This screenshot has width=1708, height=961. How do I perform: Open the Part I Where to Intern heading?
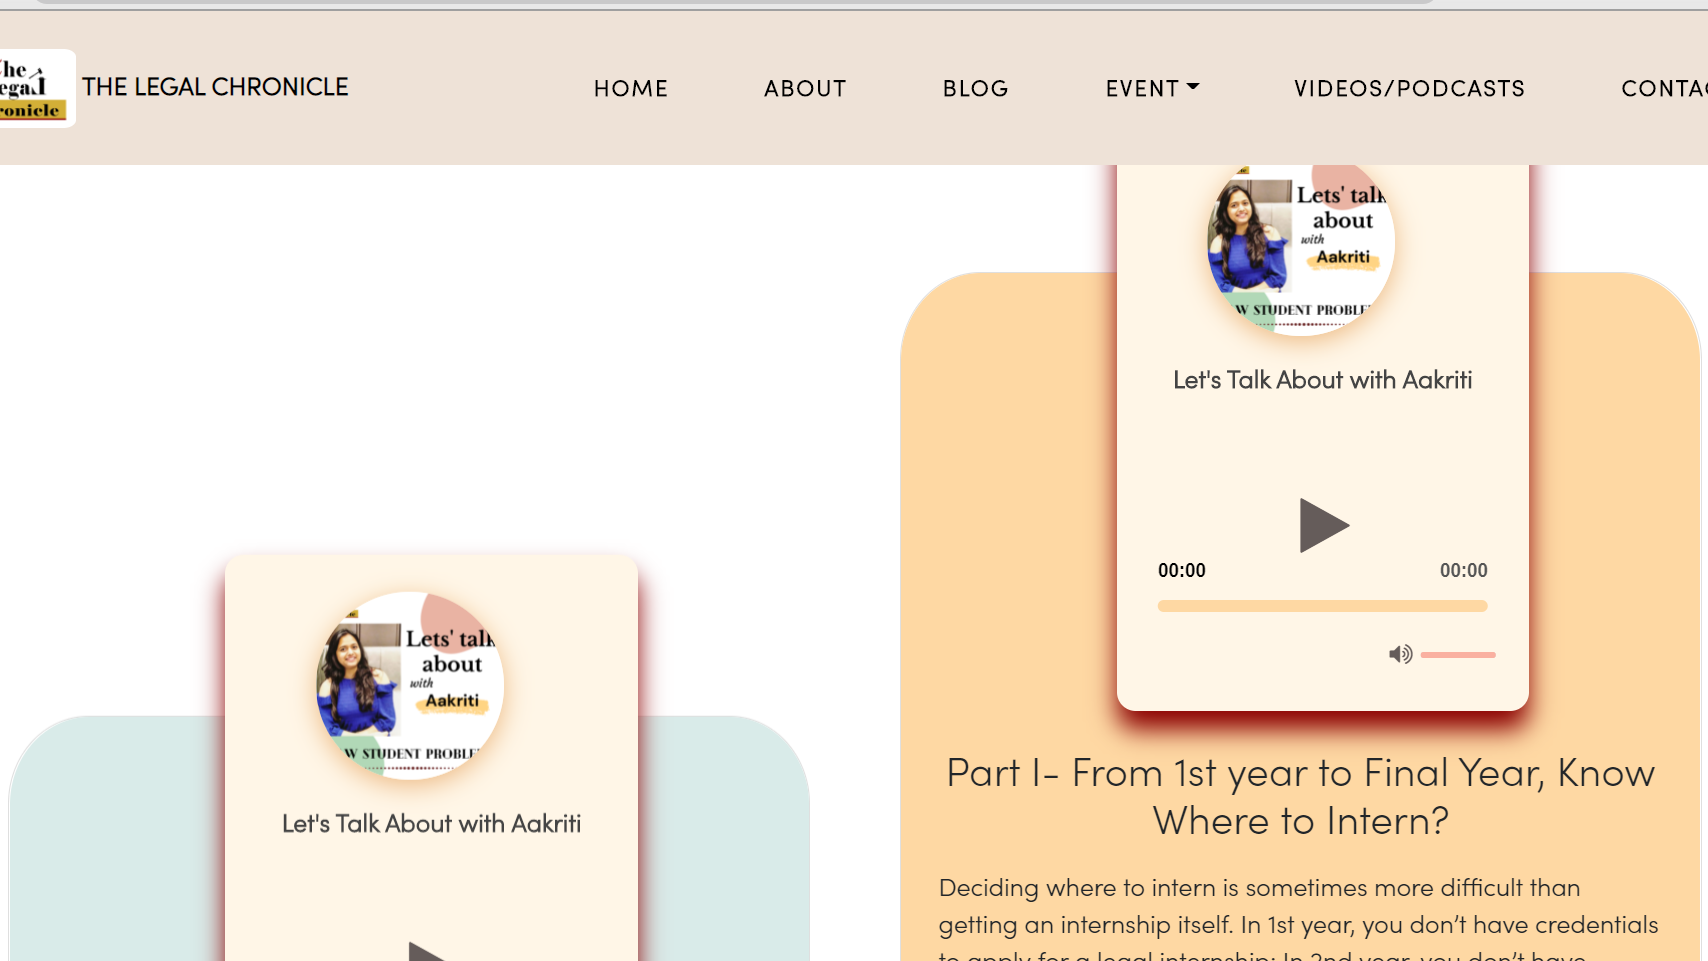1300,796
